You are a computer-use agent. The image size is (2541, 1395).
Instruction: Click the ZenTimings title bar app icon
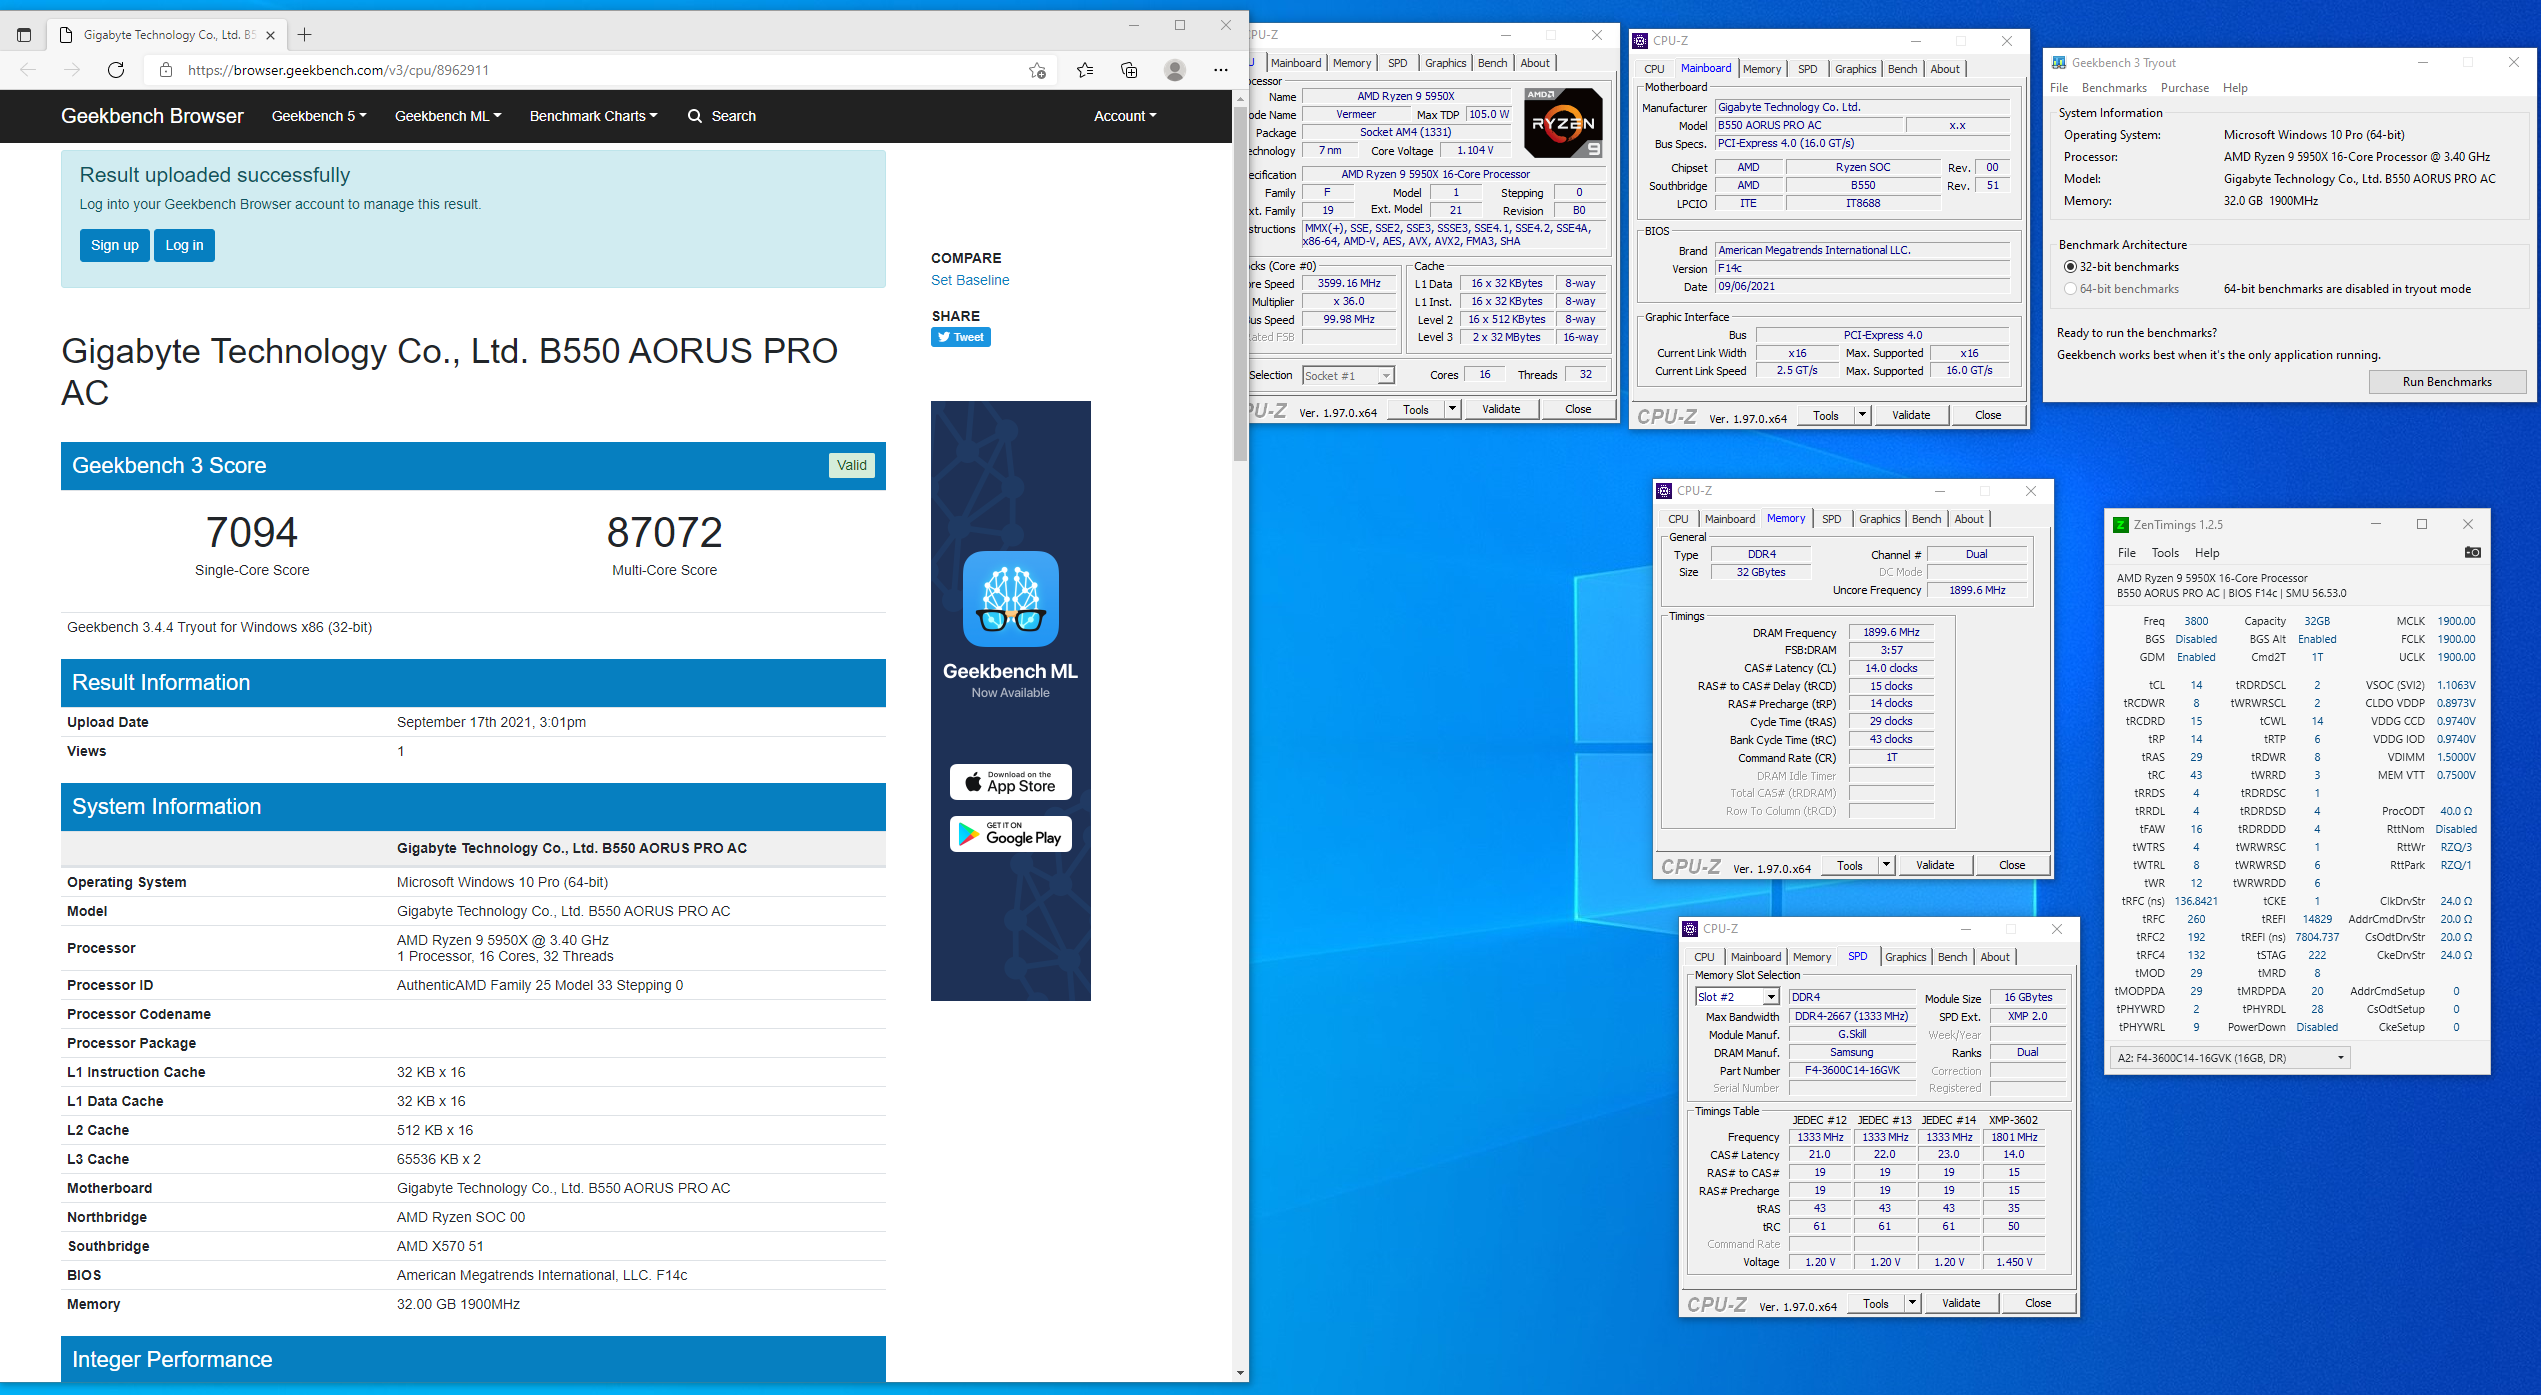pyautogui.click(x=2120, y=525)
